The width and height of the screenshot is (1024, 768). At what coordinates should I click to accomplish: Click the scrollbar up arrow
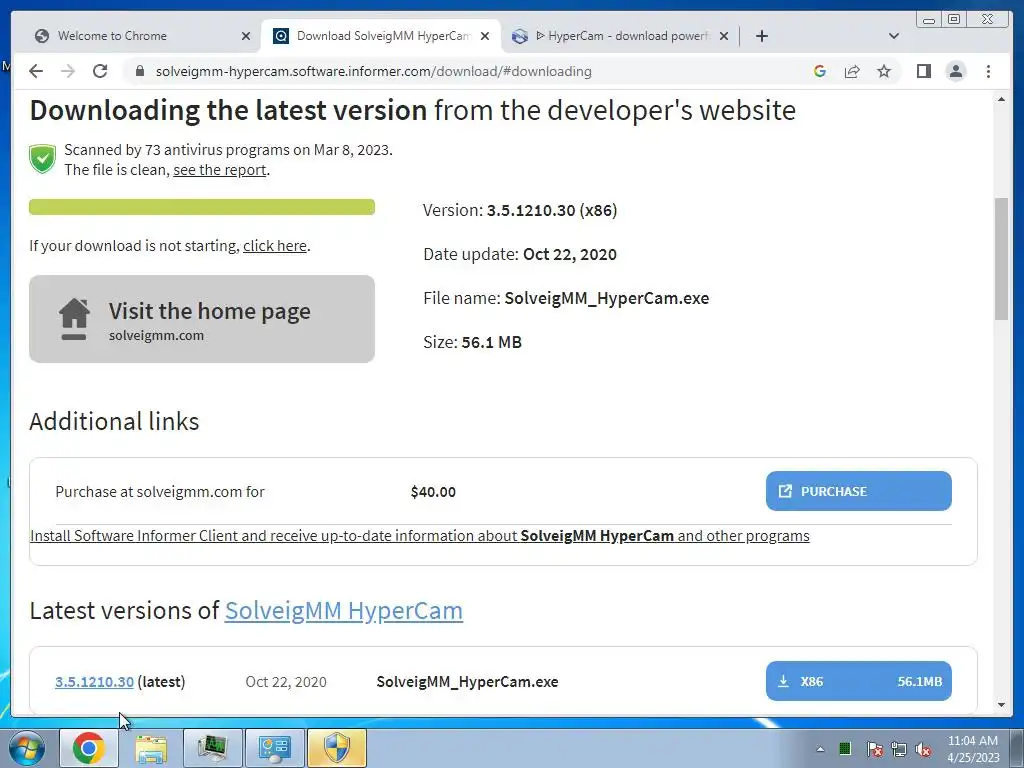1001,99
